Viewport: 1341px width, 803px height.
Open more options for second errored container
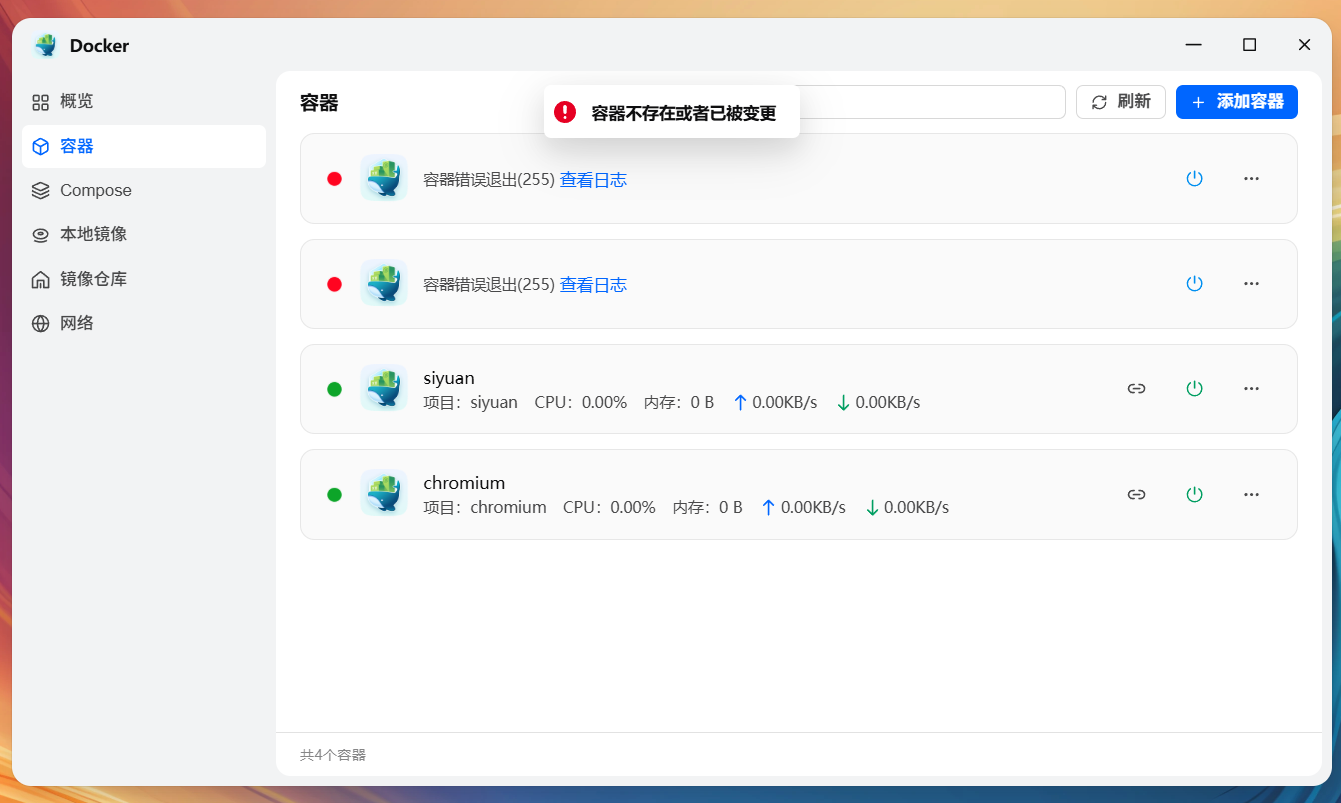click(x=1251, y=284)
